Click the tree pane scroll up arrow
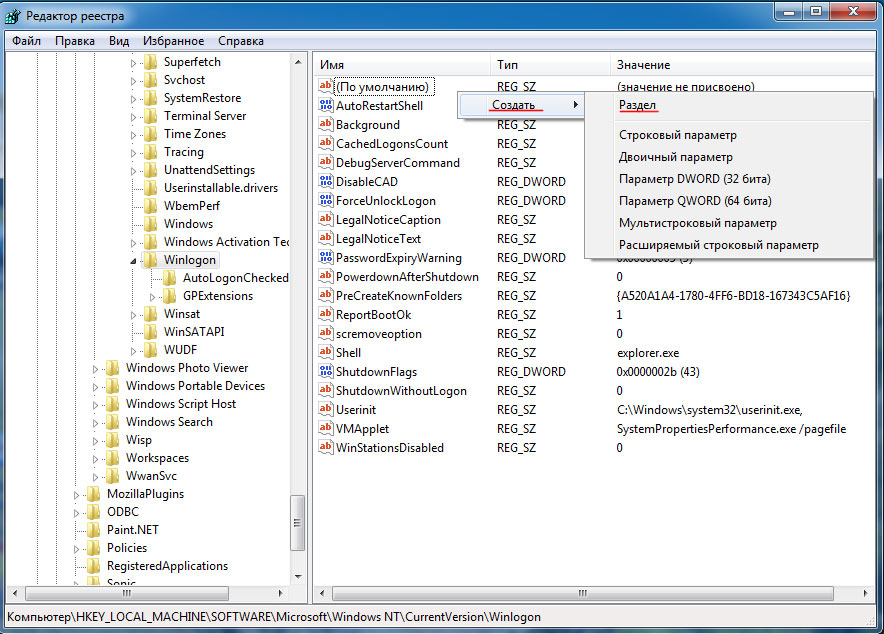Image resolution: width=884 pixels, height=634 pixels. (x=298, y=61)
